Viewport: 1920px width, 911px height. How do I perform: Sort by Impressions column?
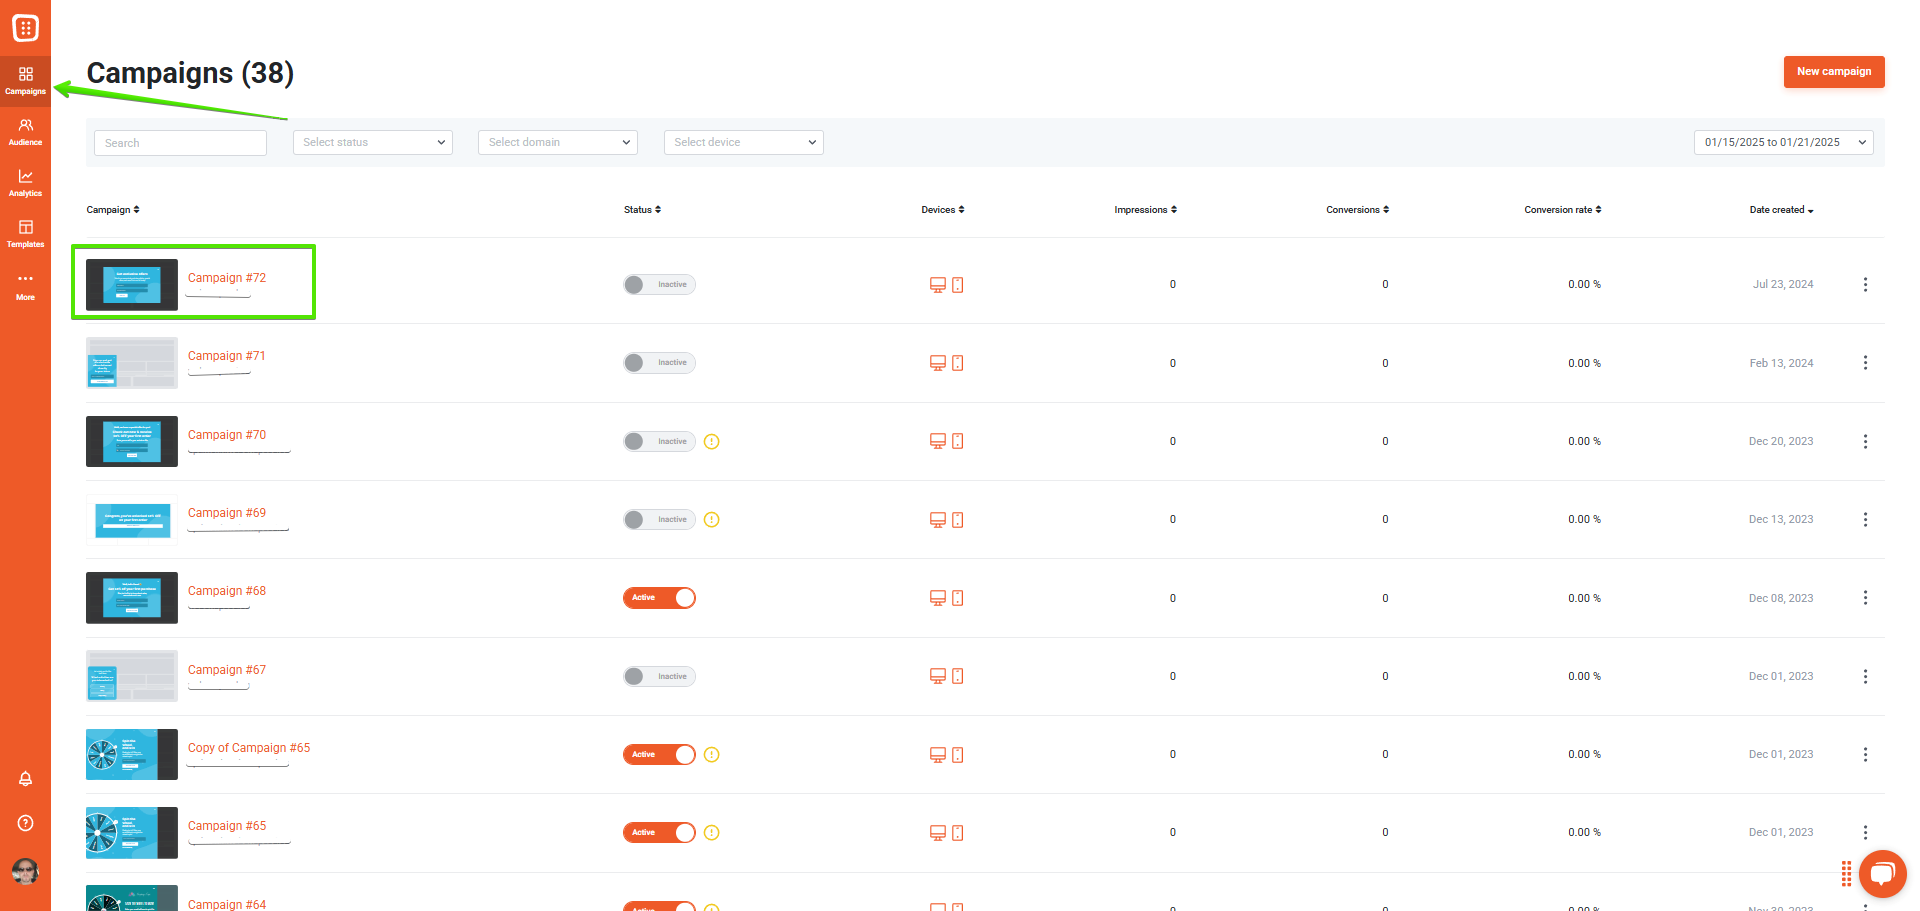click(1146, 210)
